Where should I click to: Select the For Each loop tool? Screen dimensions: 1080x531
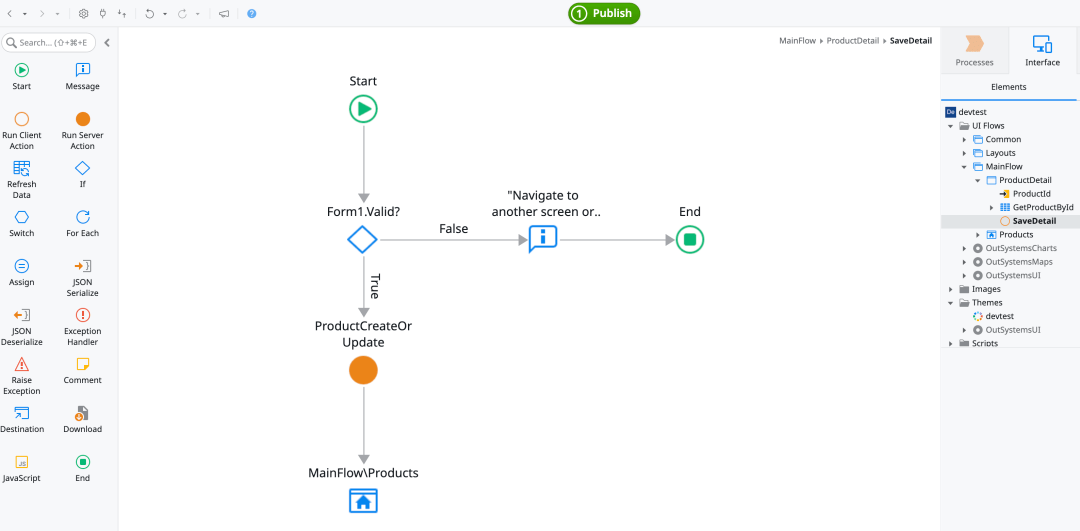click(x=83, y=217)
